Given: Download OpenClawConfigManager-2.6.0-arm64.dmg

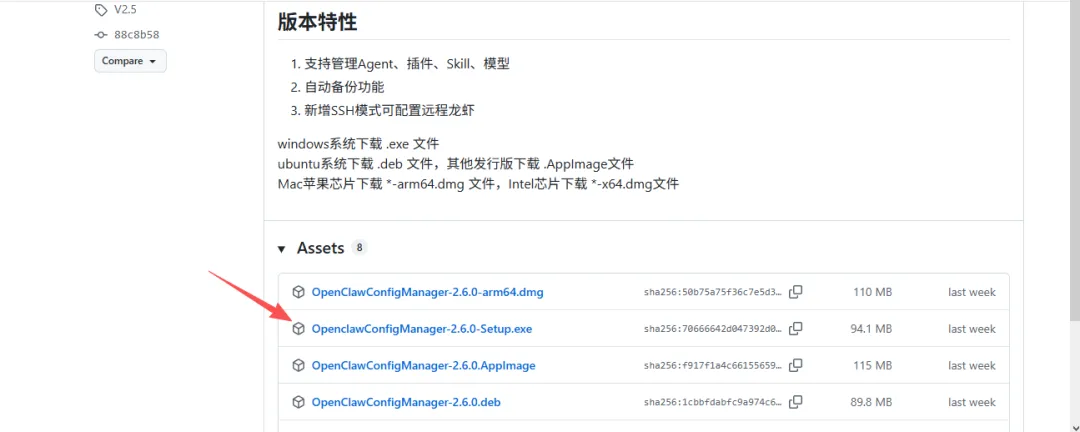Looking at the screenshot, I should click(427, 292).
